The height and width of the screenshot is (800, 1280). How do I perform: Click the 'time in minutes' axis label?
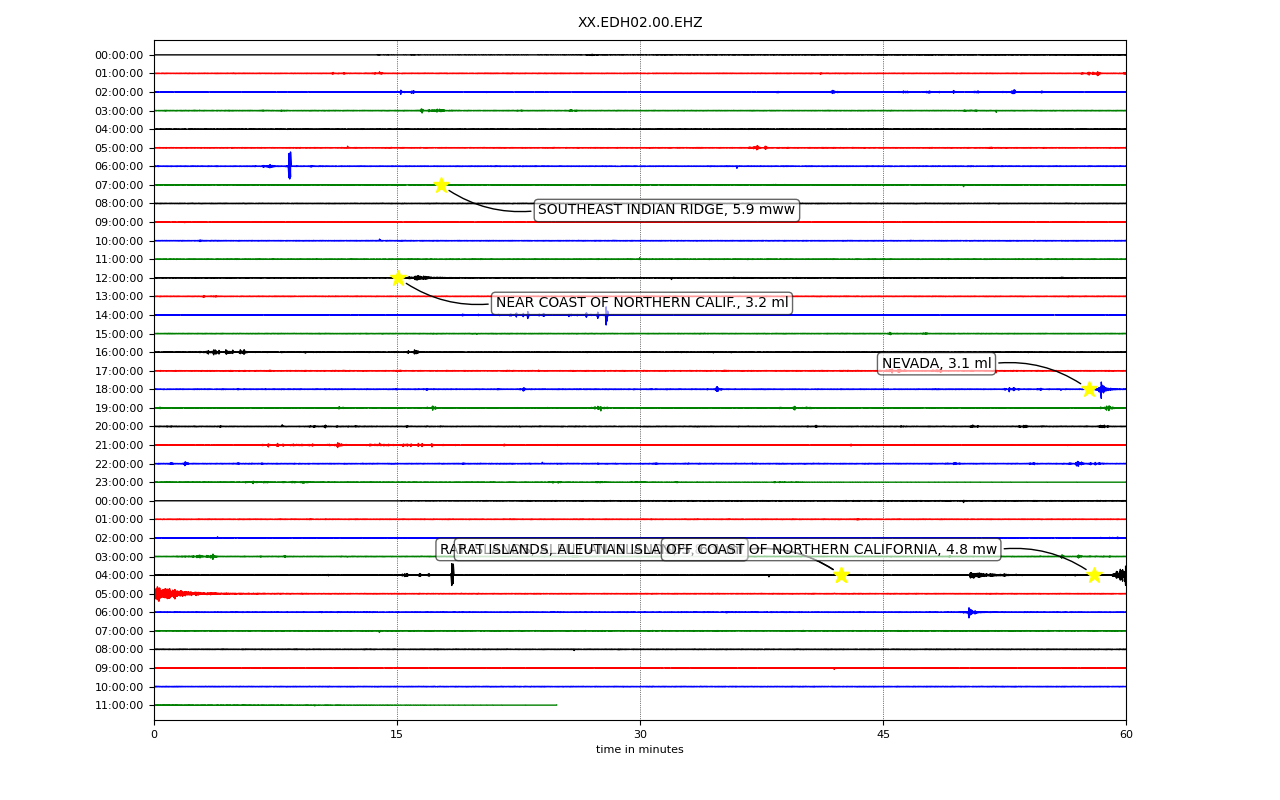640,750
